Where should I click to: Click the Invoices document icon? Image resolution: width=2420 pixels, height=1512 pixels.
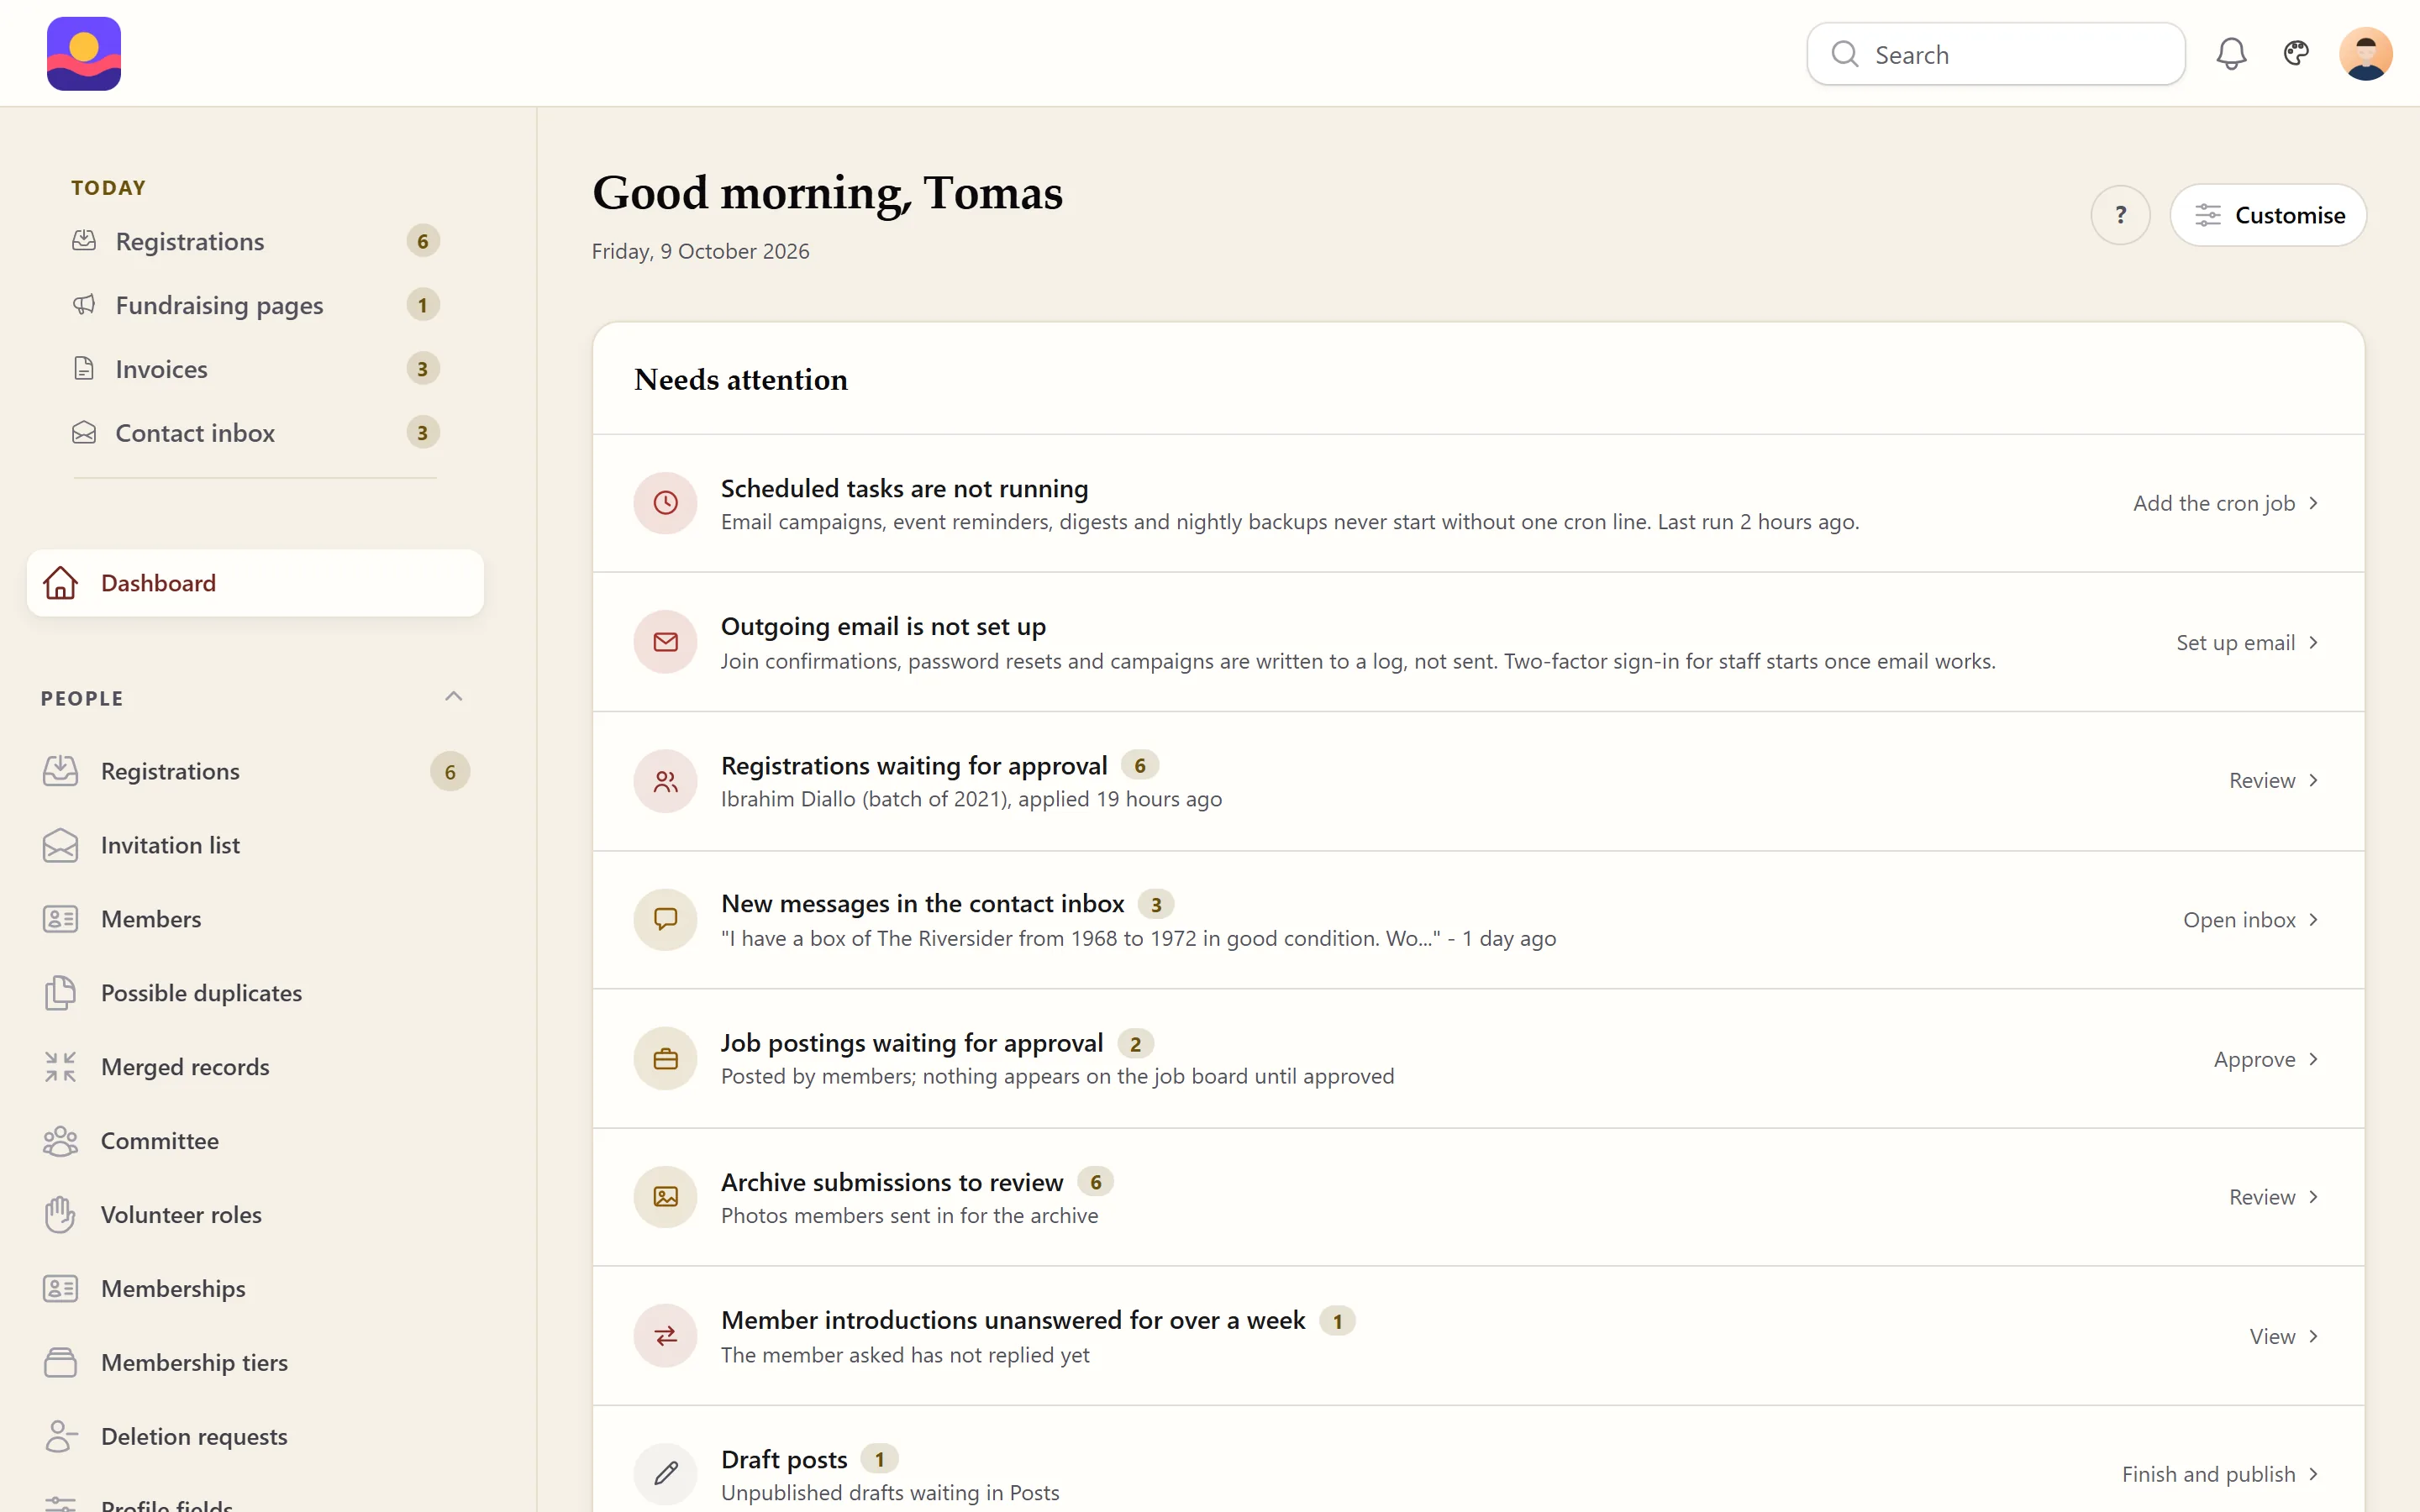coord(84,368)
